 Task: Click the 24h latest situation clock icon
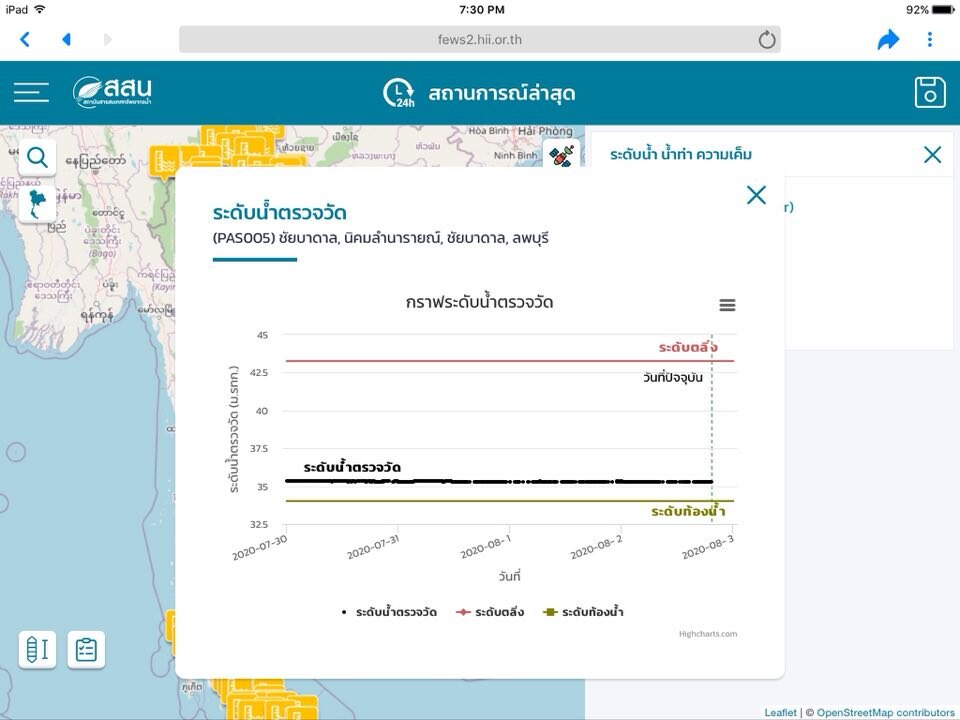click(x=399, y=93)
